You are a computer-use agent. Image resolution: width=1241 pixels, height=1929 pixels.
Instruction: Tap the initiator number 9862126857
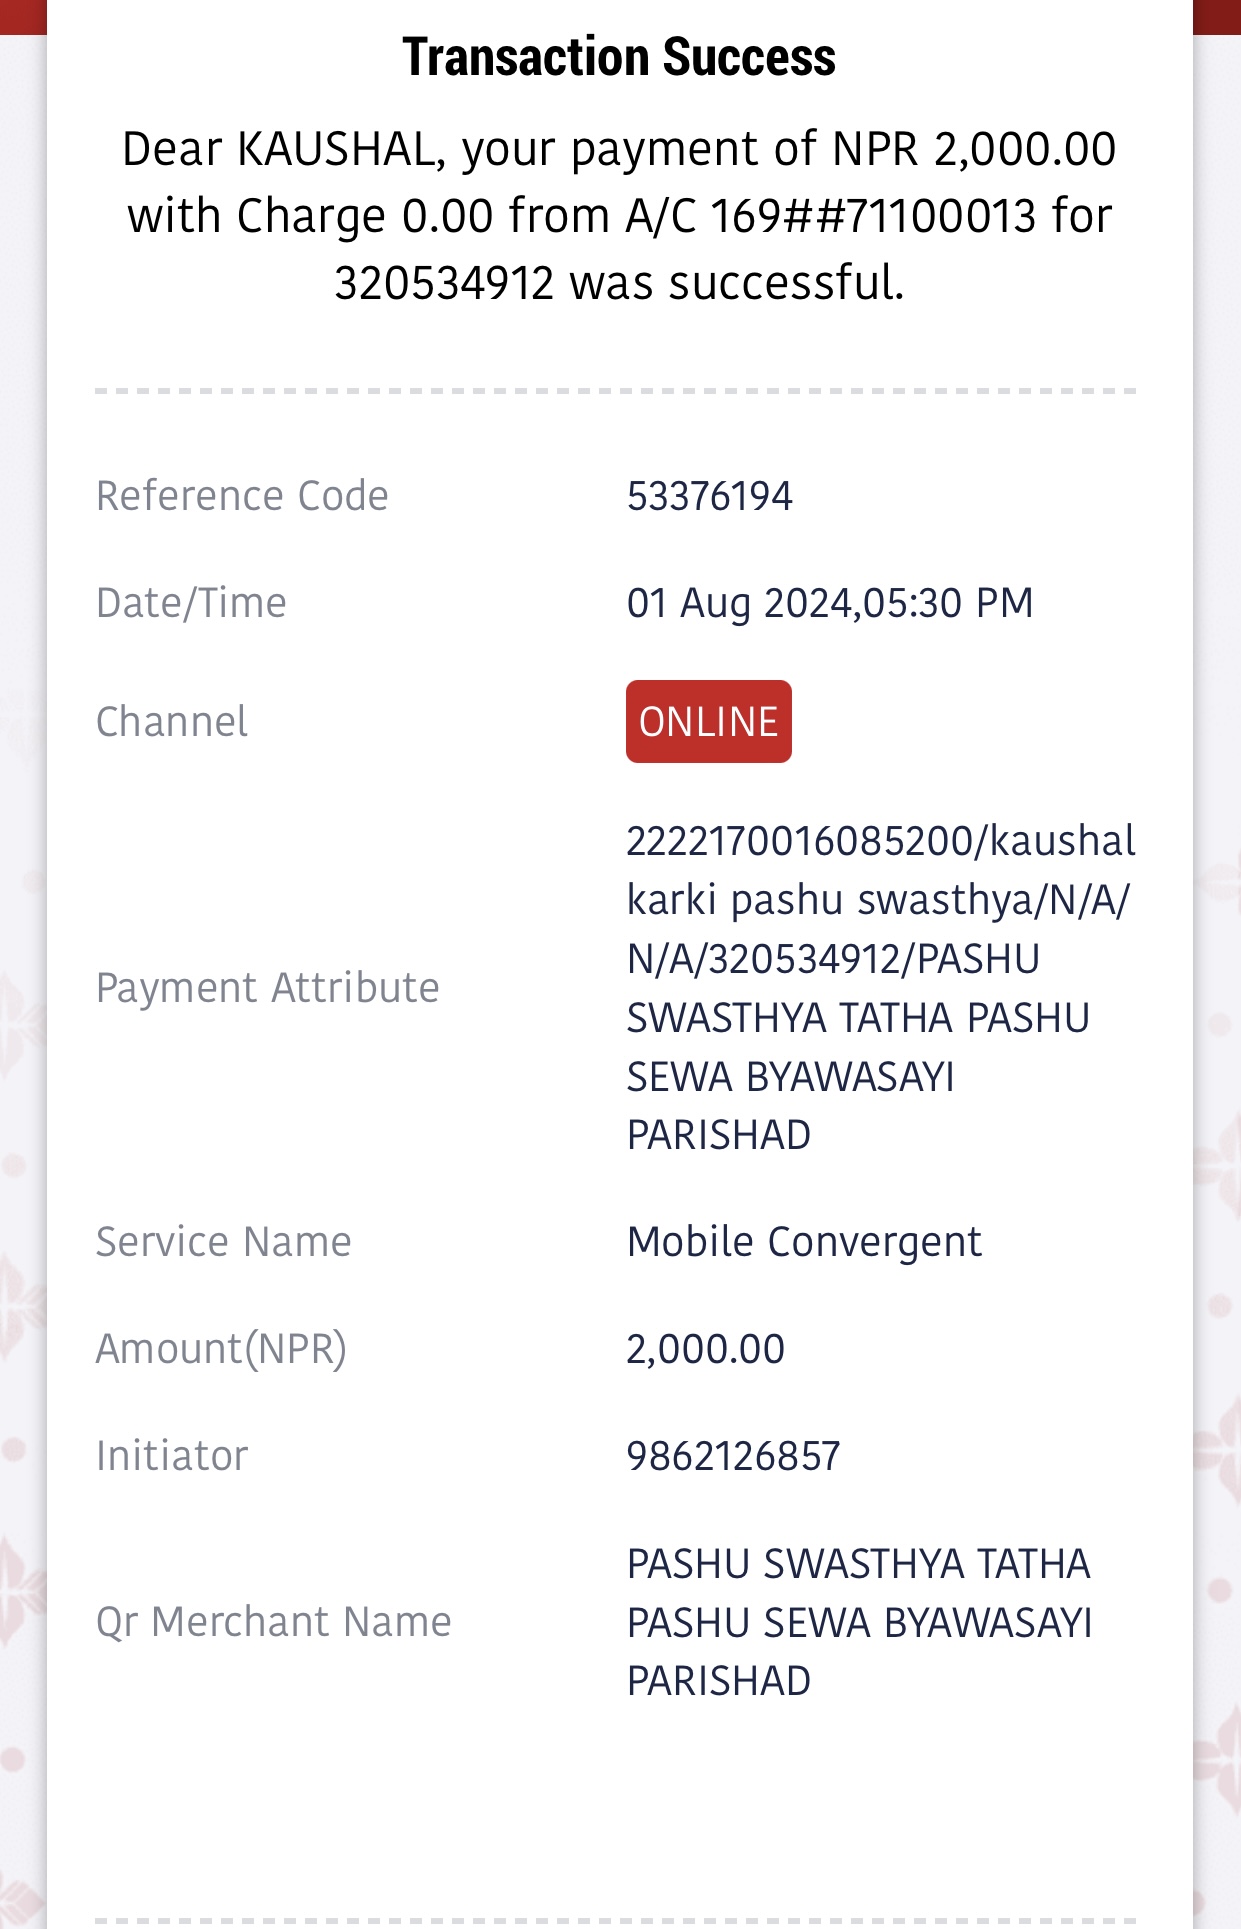coord(733,1456)
